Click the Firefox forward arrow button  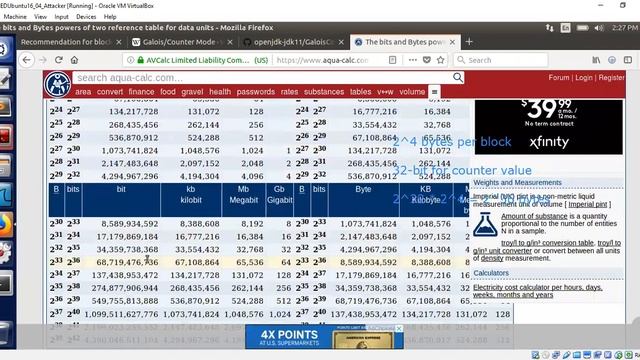(43, 60)
